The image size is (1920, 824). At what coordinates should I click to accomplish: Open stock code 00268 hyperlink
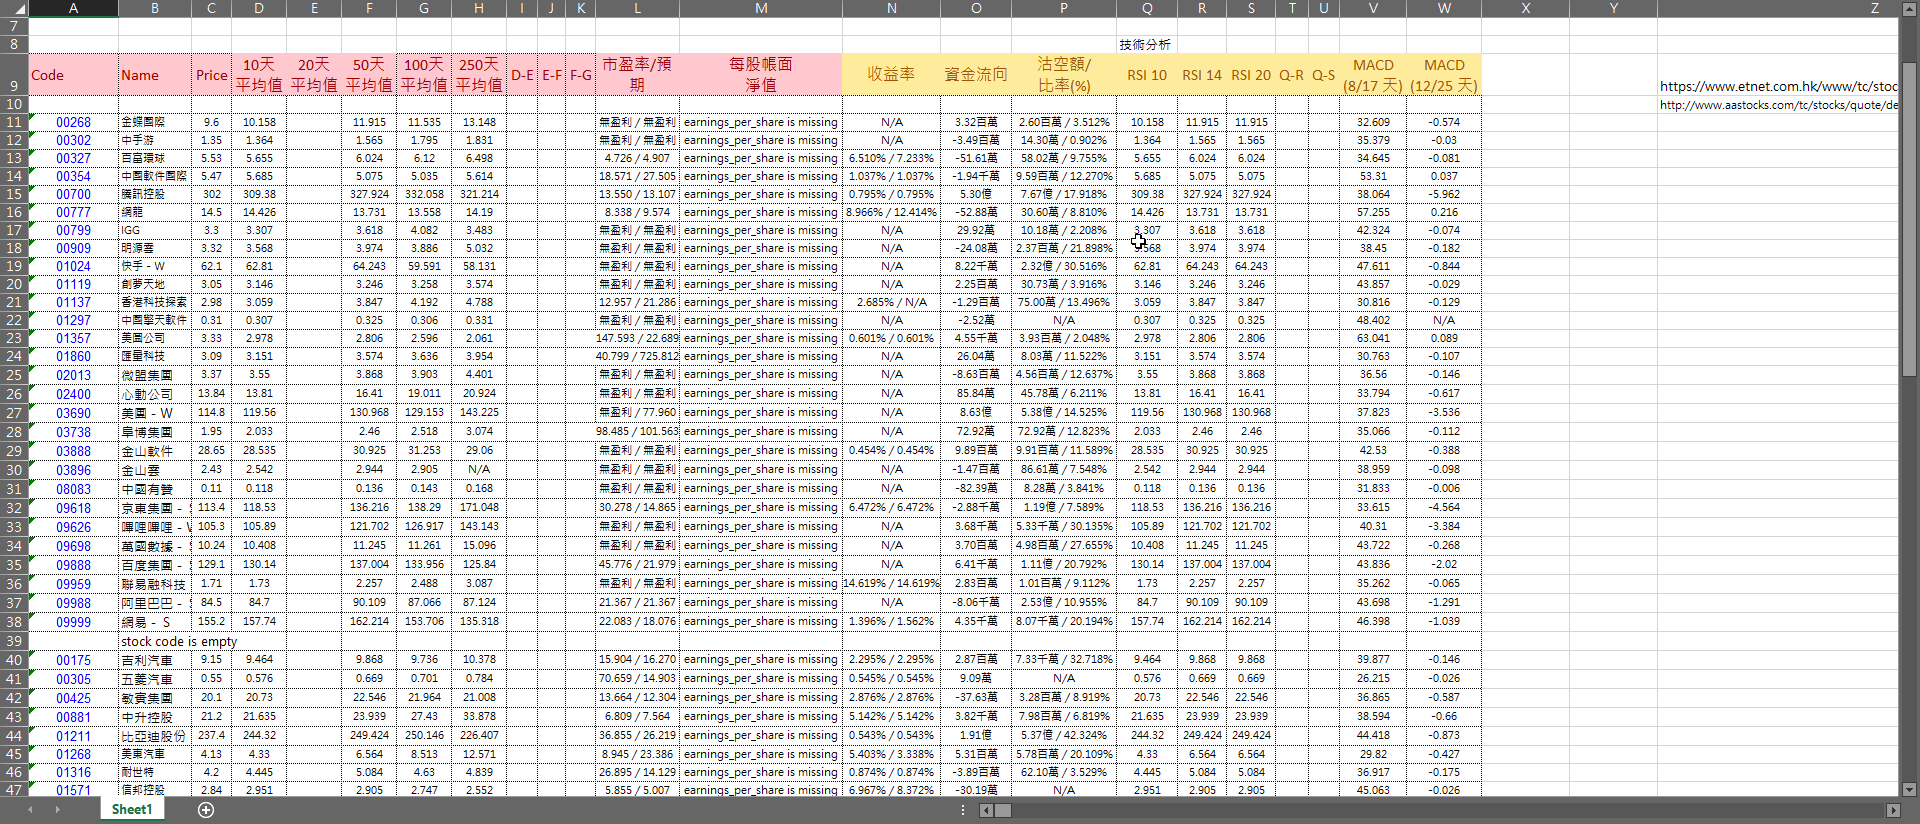pyautogui.click(x=73, y=122)
